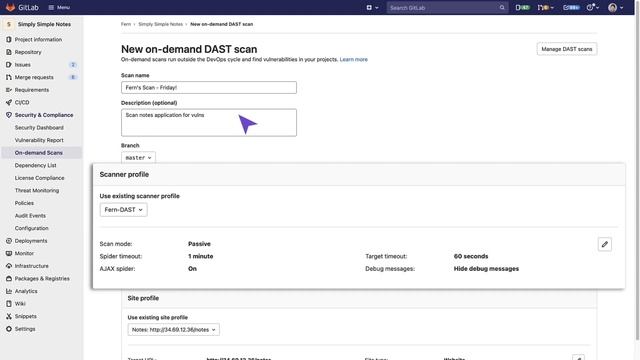
Task: Click the Infrastructure sidebar icon
Action: (x=9, y=266)
